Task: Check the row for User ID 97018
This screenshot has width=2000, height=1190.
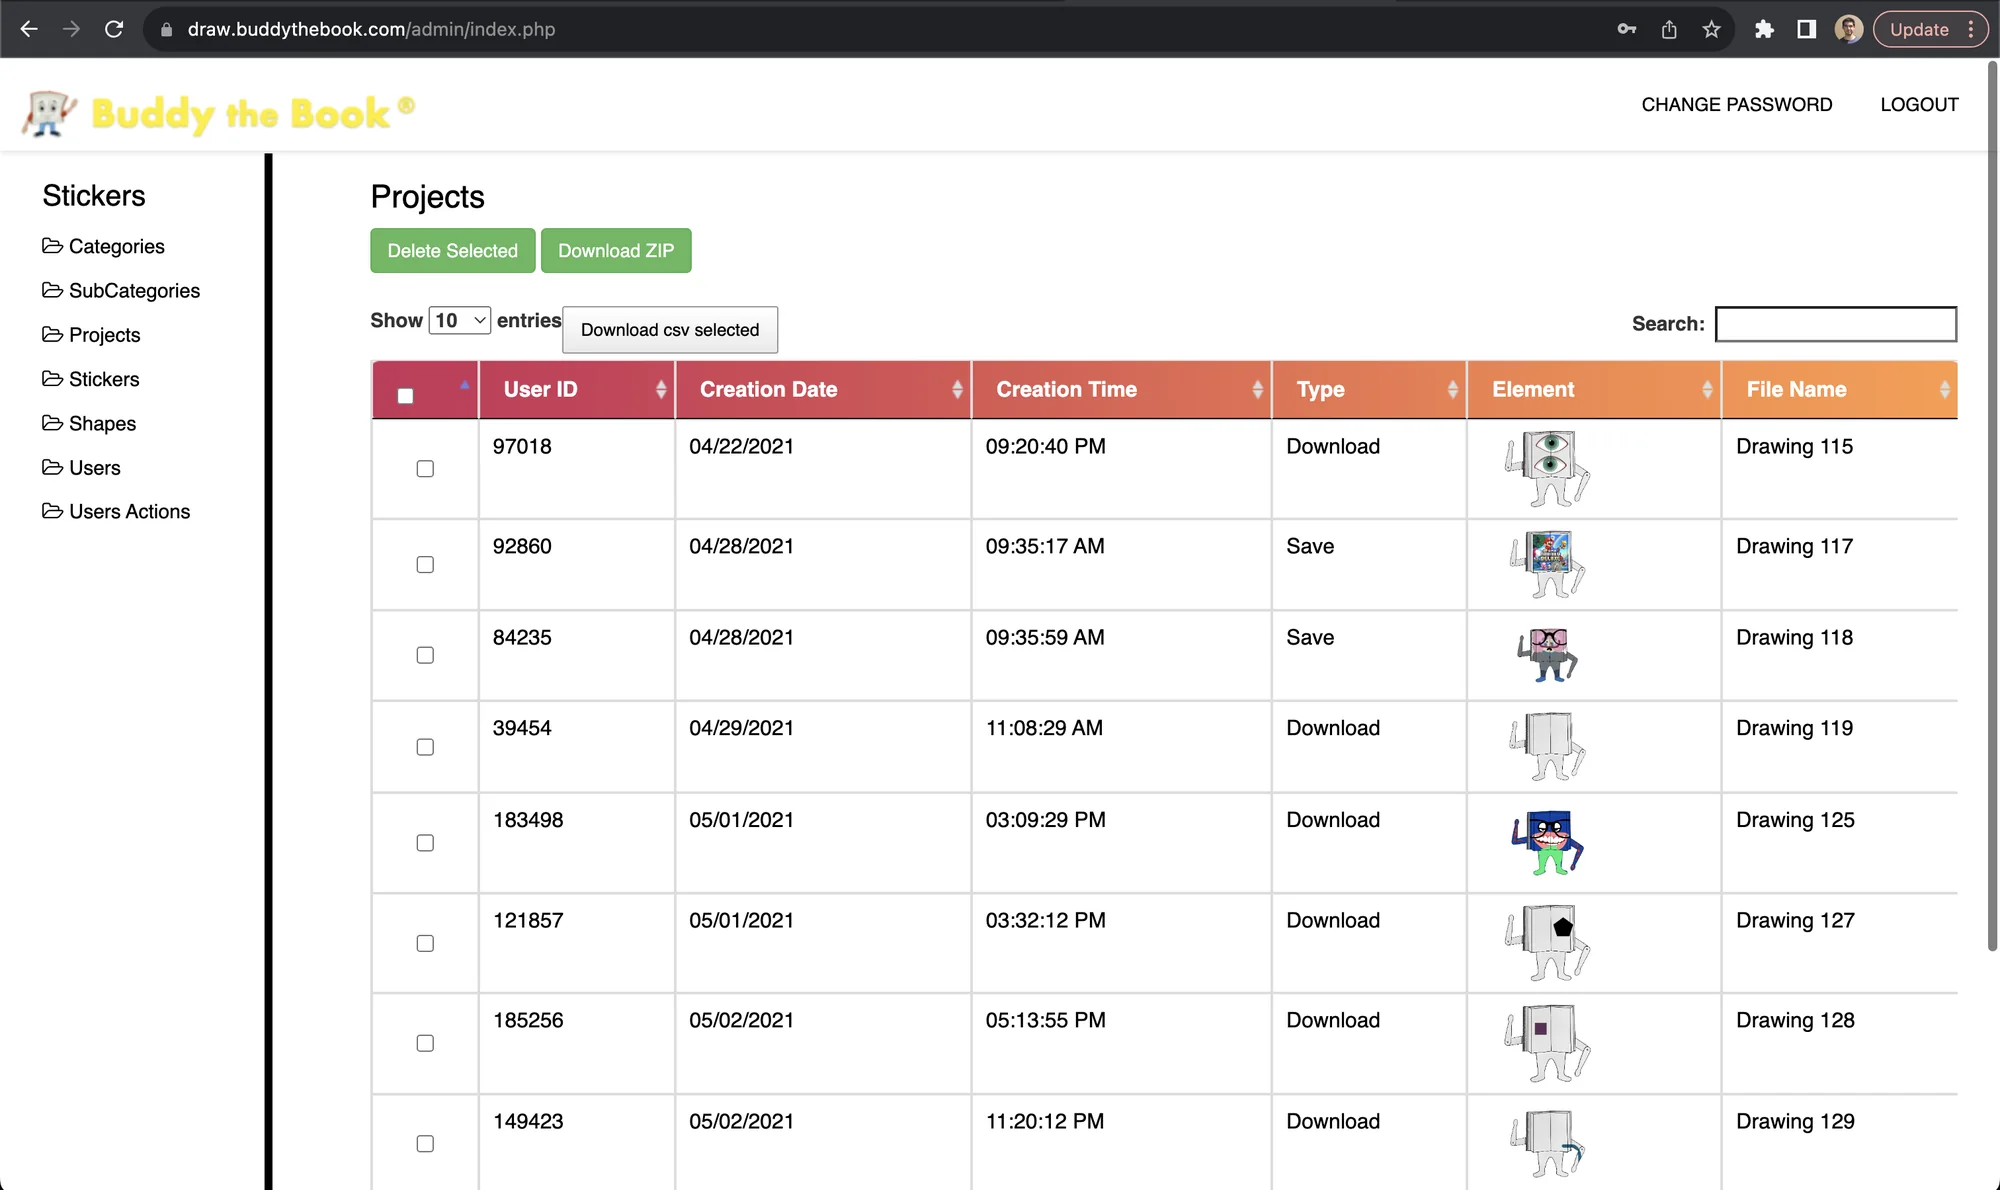Action: click(425, 469)
